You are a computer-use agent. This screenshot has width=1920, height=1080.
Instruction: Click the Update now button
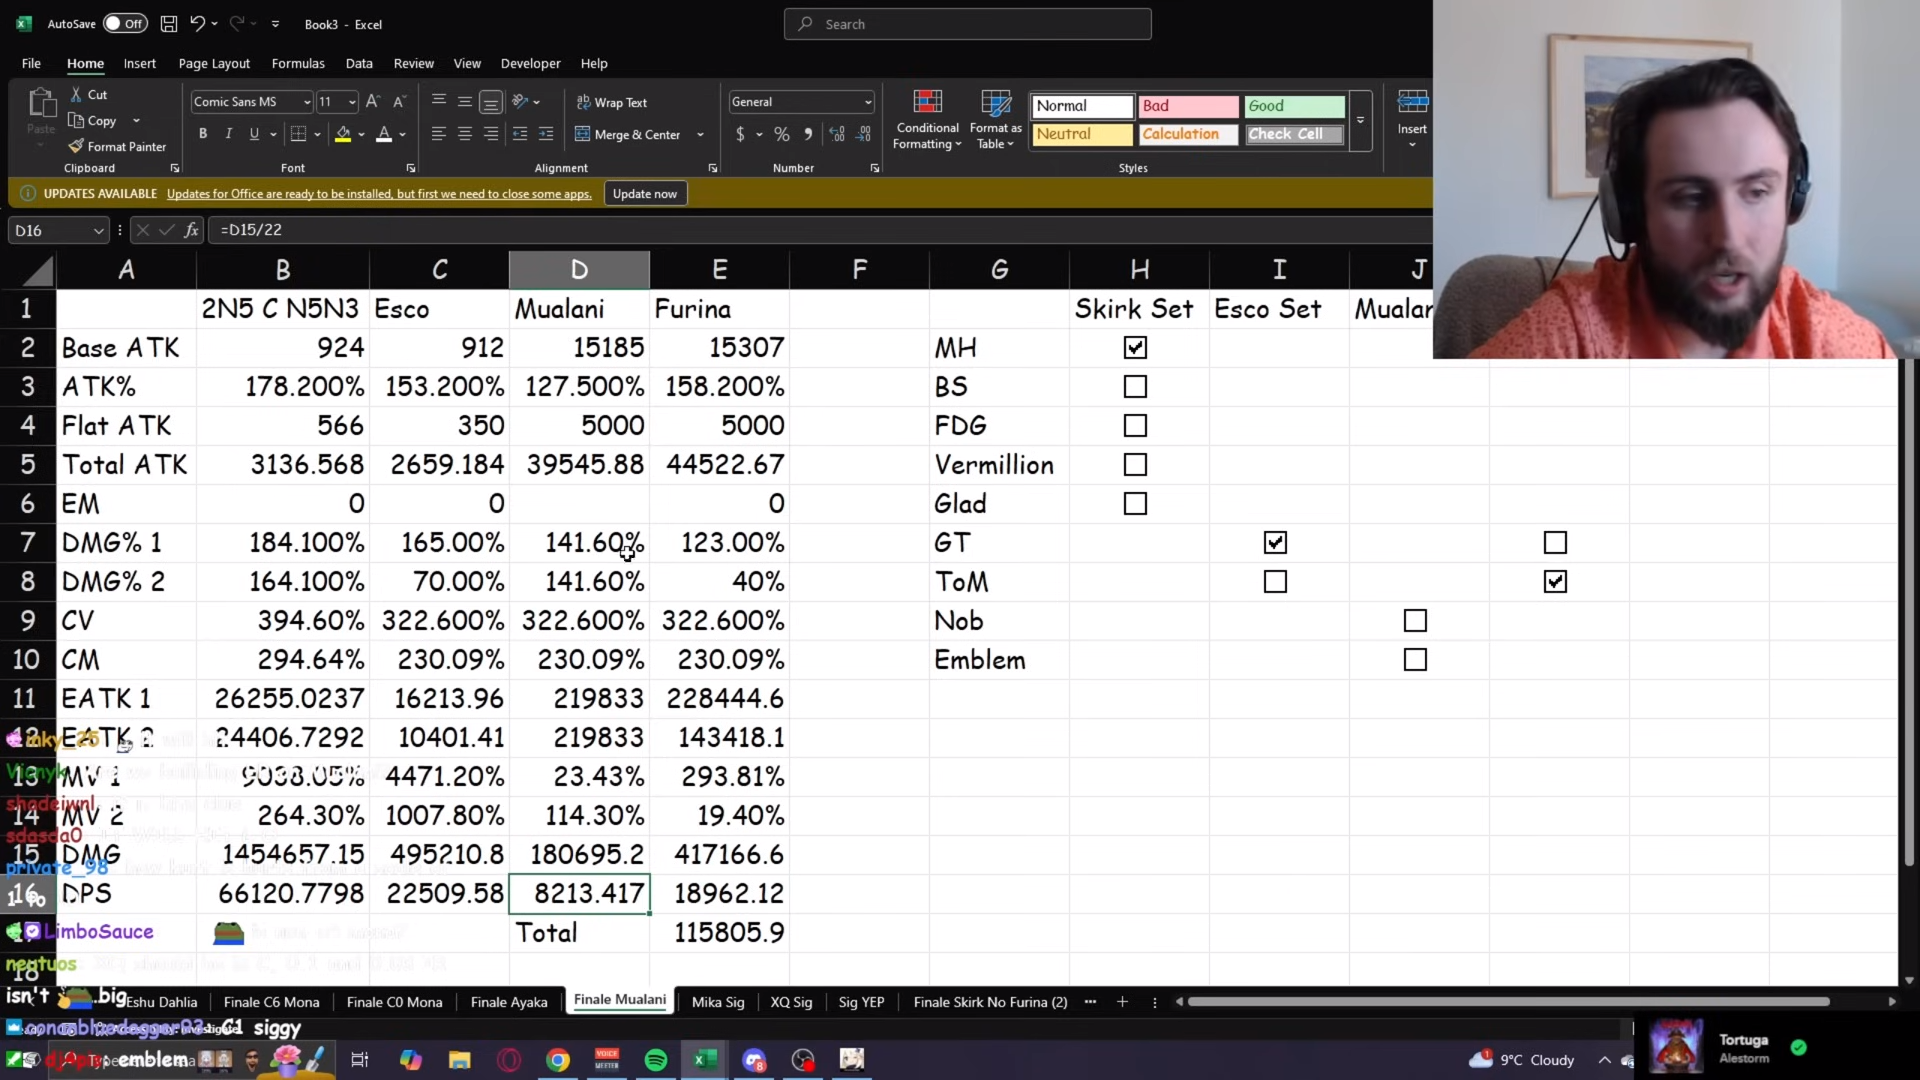(x=645, y=194)
